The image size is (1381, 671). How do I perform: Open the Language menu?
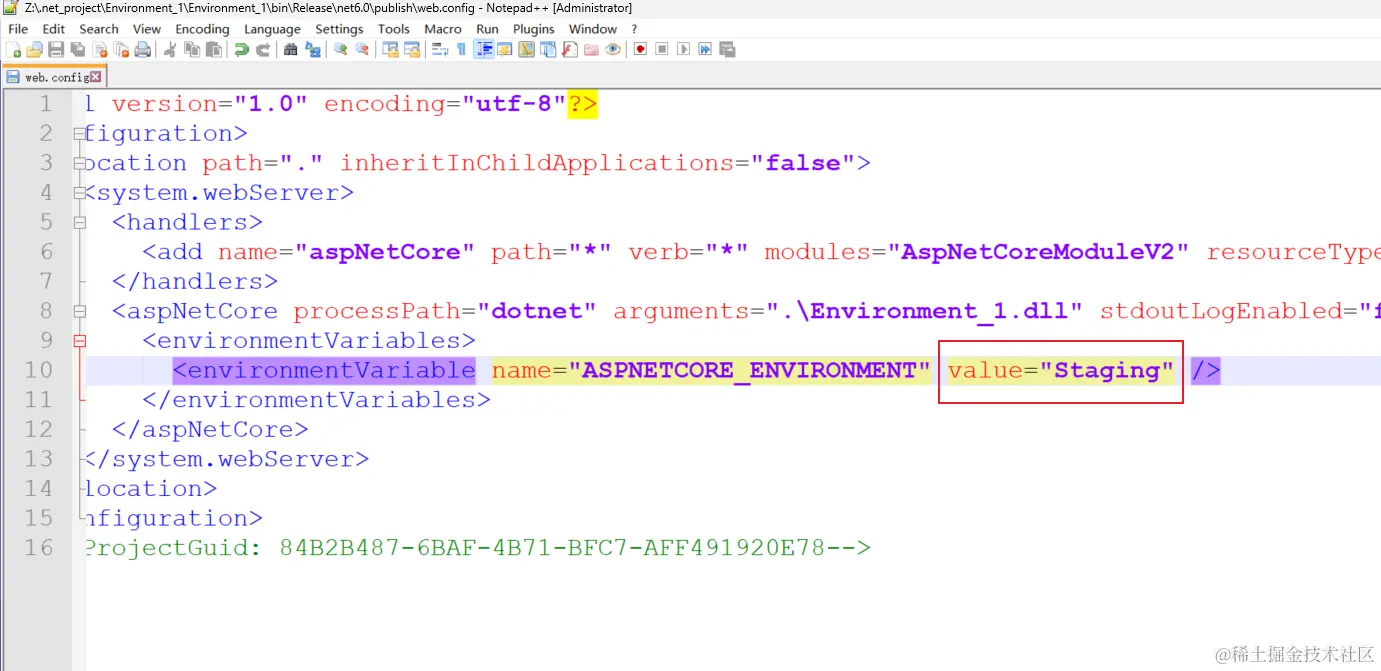coord(272,29)
